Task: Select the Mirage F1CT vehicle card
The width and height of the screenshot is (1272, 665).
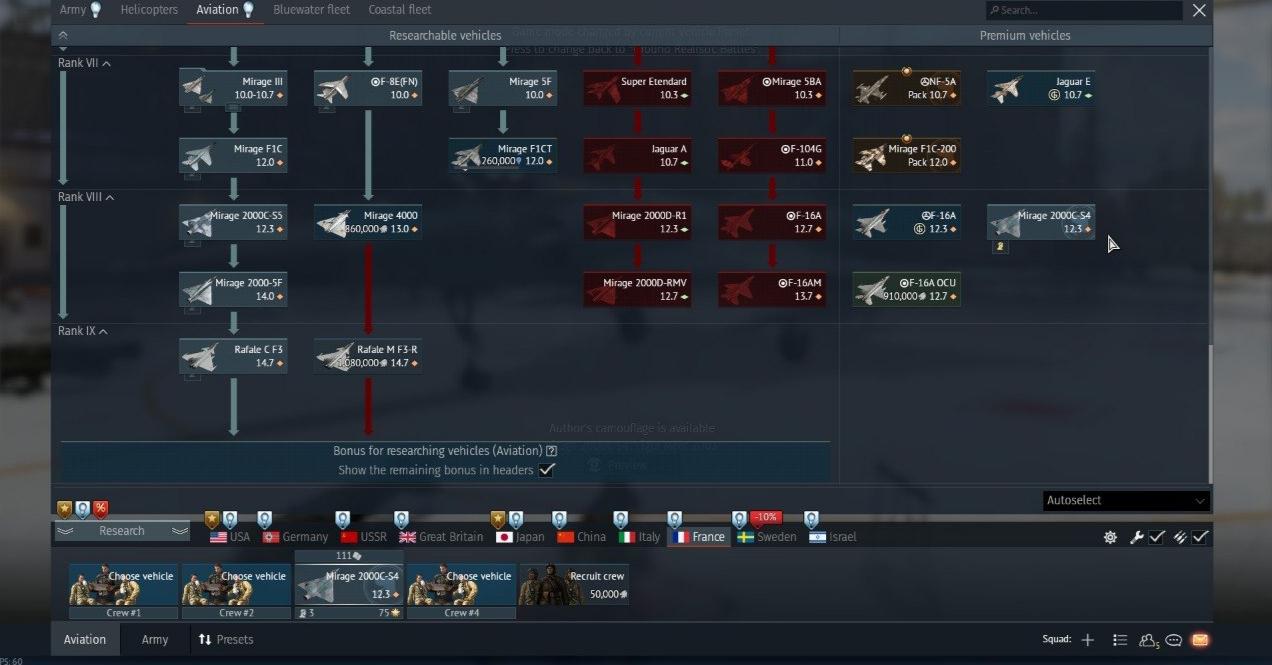Action: pyautogui.click(x=503, y=155)
